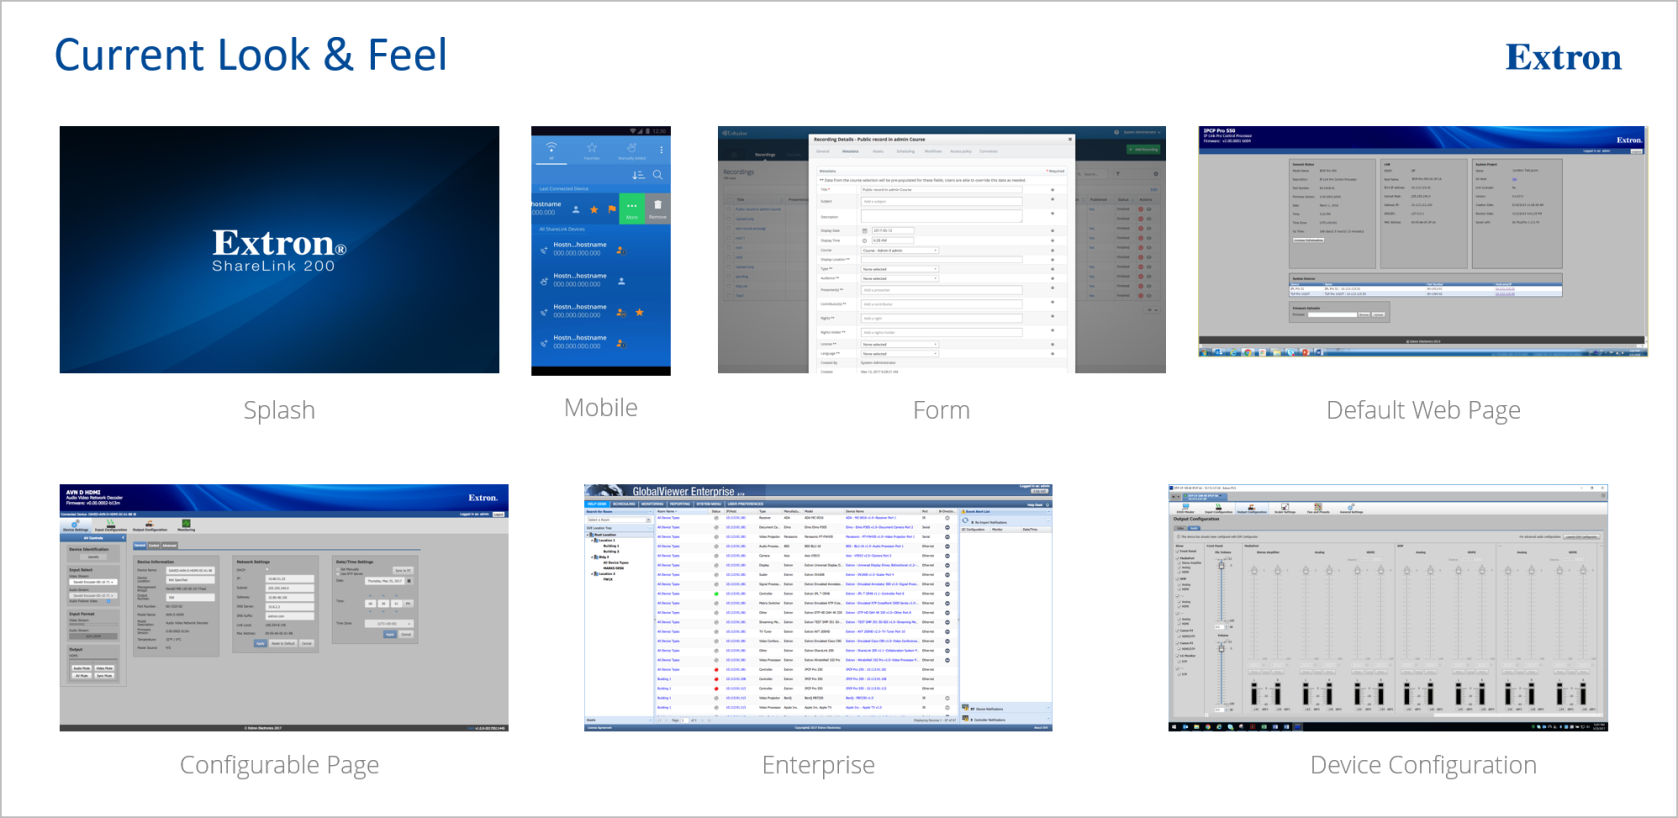The width and height of the screenshot is (1678, 818).
Task: Open the License dropdown in Form
Action: (x=900, y=344)
